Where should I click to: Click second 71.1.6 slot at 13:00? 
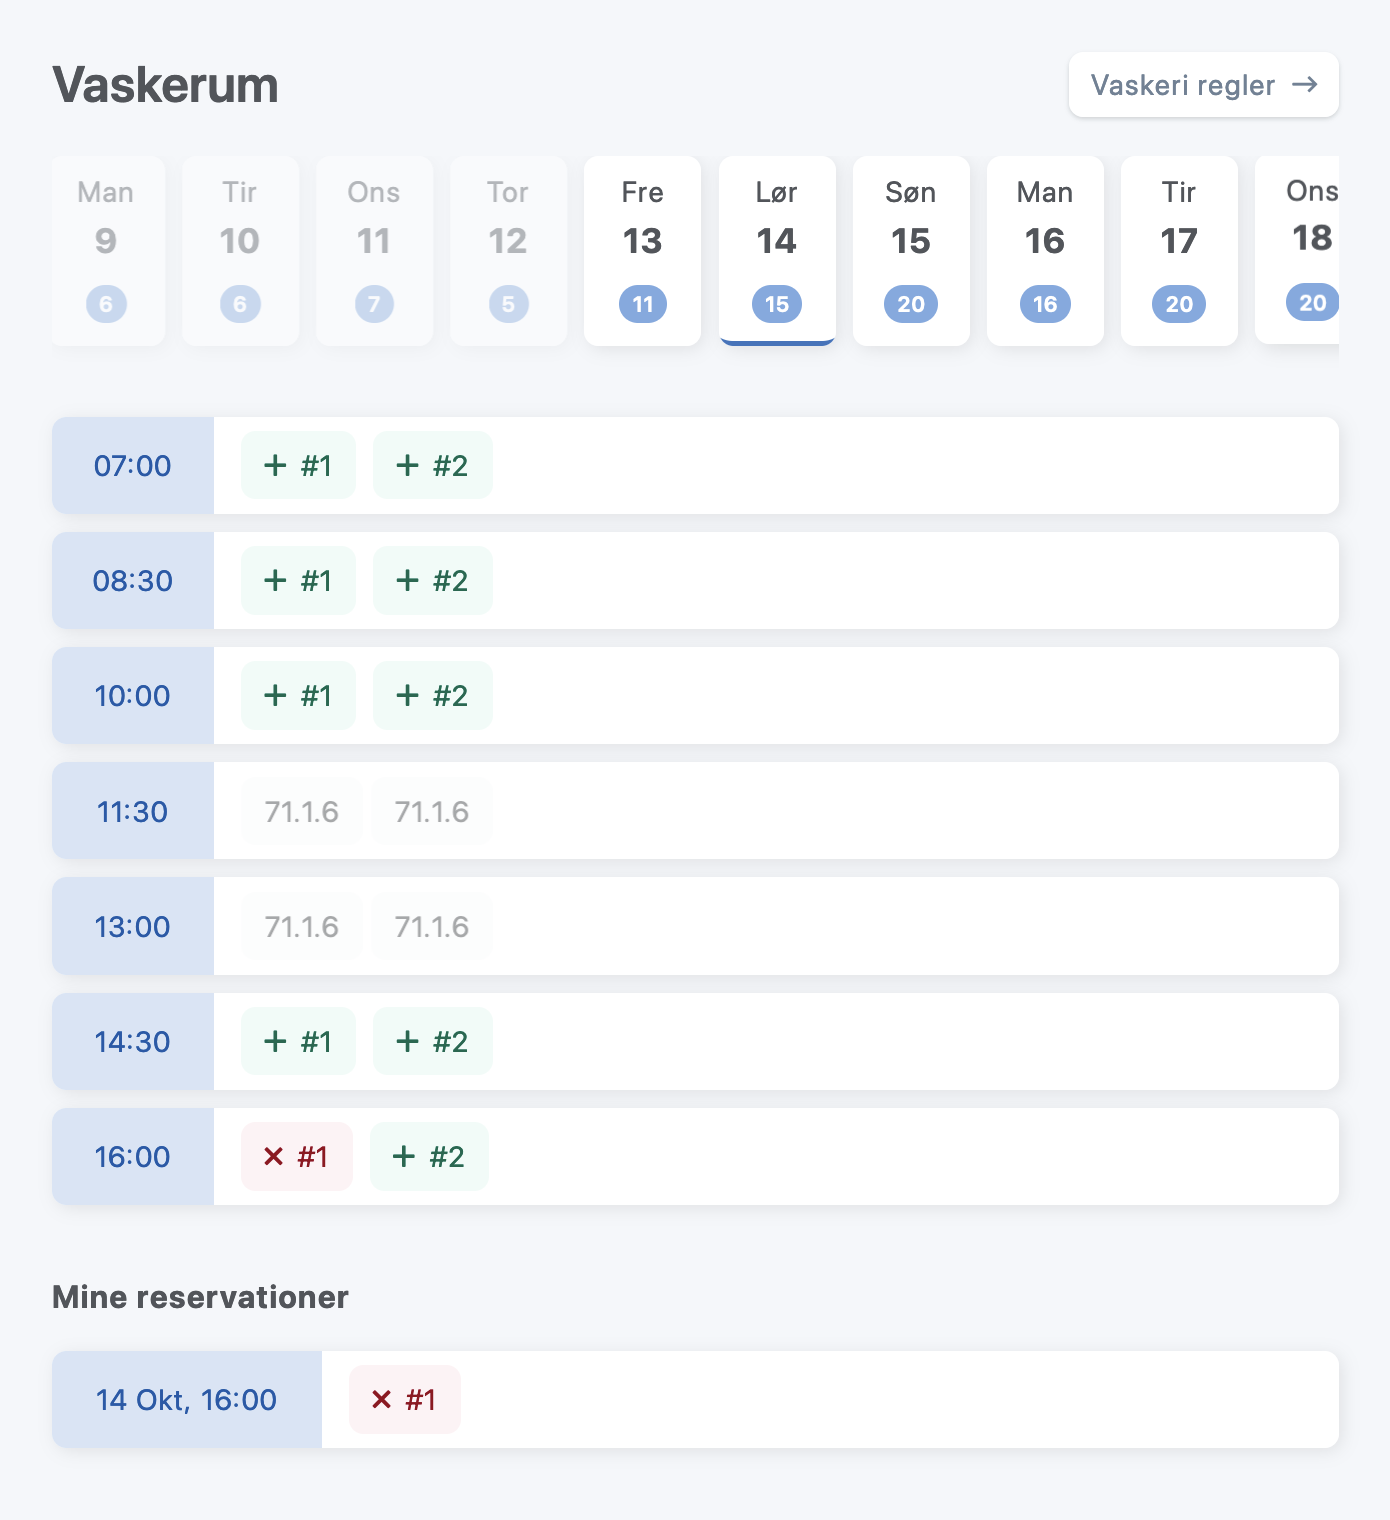(431, 926)
